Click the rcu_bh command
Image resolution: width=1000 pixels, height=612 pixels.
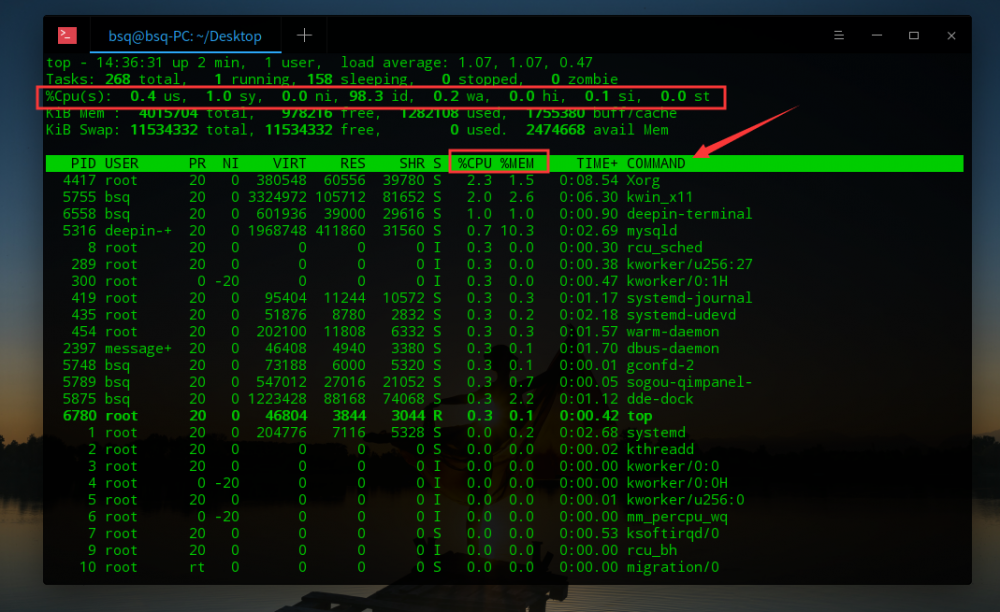point(652,550)
